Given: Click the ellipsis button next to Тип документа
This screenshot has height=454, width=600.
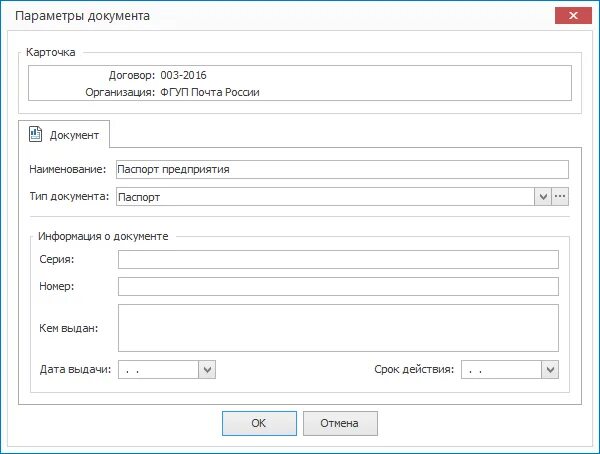Looking at the screenshot, I should tap(560, 197).
